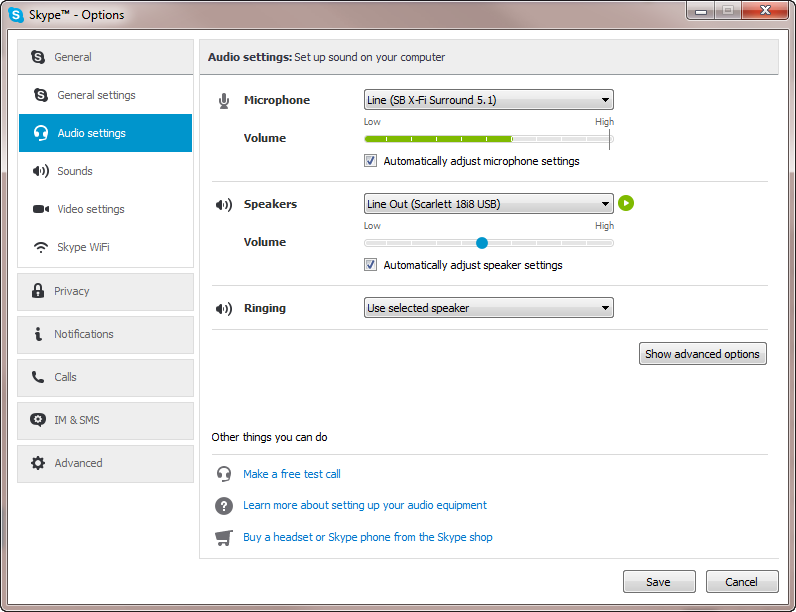796x612 pixels.
Task: Click the info icon beside Notifications
Action: coord(38,334)
